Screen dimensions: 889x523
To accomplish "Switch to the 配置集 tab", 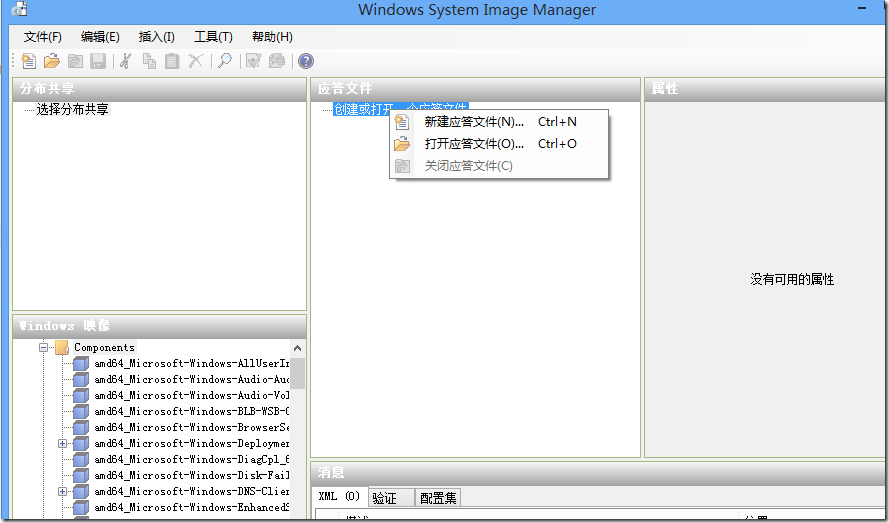I will click(x=438, y=497).
